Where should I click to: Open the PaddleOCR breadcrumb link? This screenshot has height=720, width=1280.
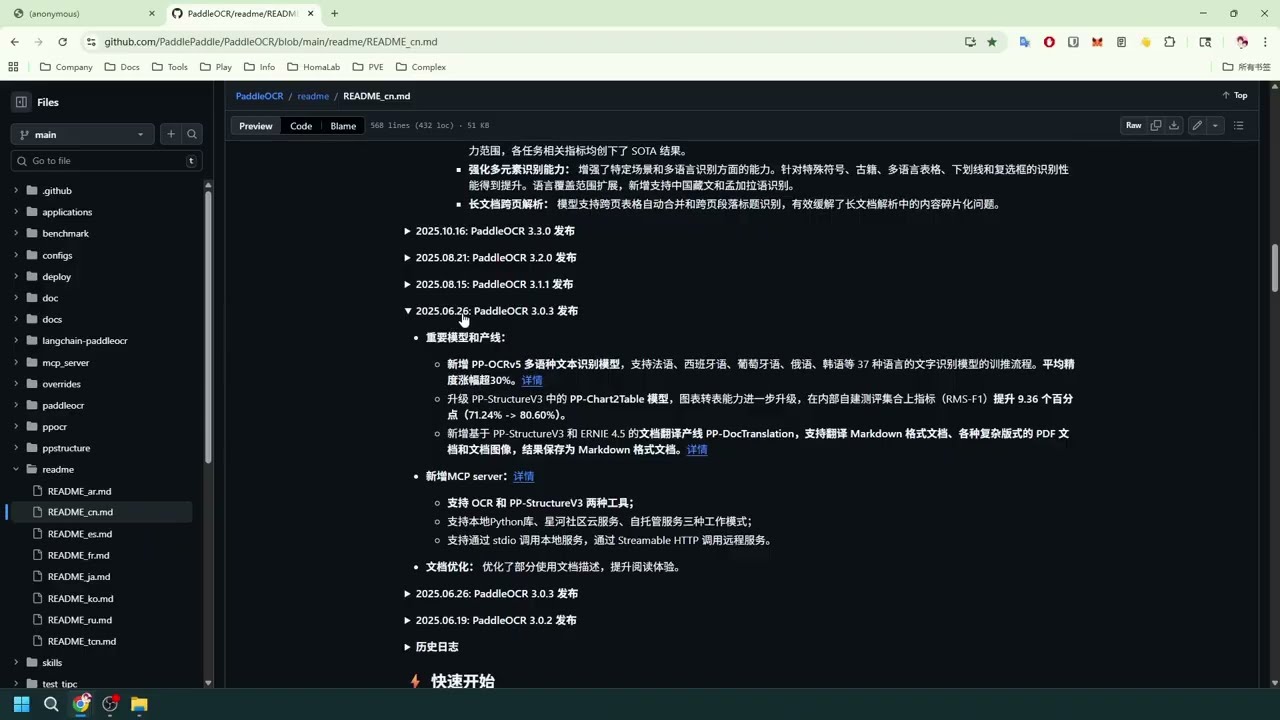(x=259, y=96)
